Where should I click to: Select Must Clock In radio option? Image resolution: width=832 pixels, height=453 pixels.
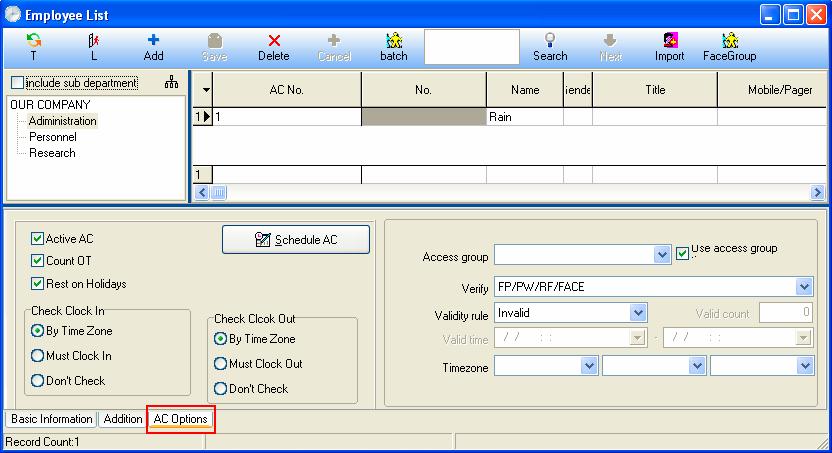(x=37, y=355)
